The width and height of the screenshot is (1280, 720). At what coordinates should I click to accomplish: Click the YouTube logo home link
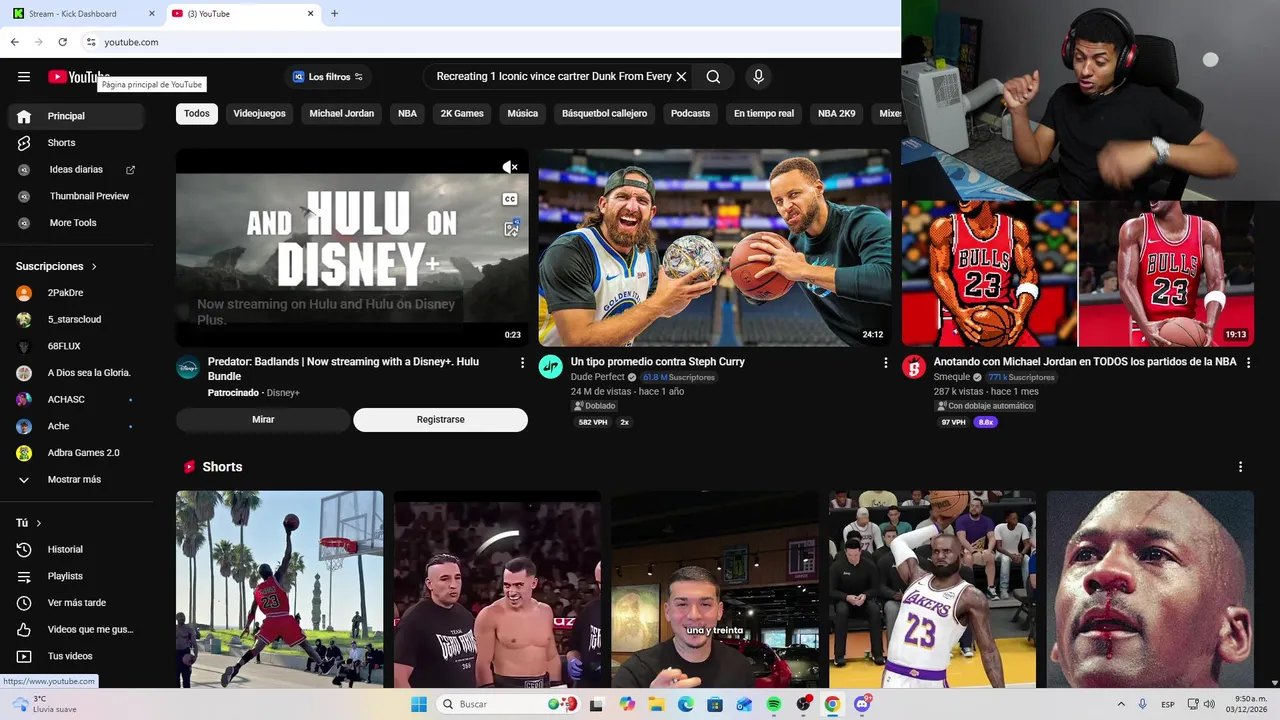point(78,77)
